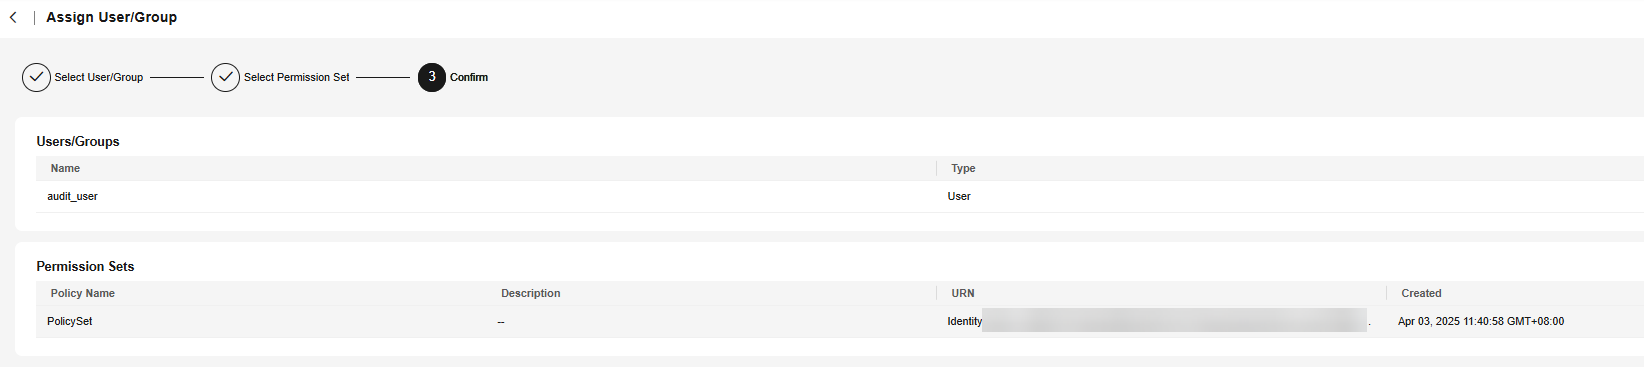
Task: Click the Description column header
Action: point(531,293)
